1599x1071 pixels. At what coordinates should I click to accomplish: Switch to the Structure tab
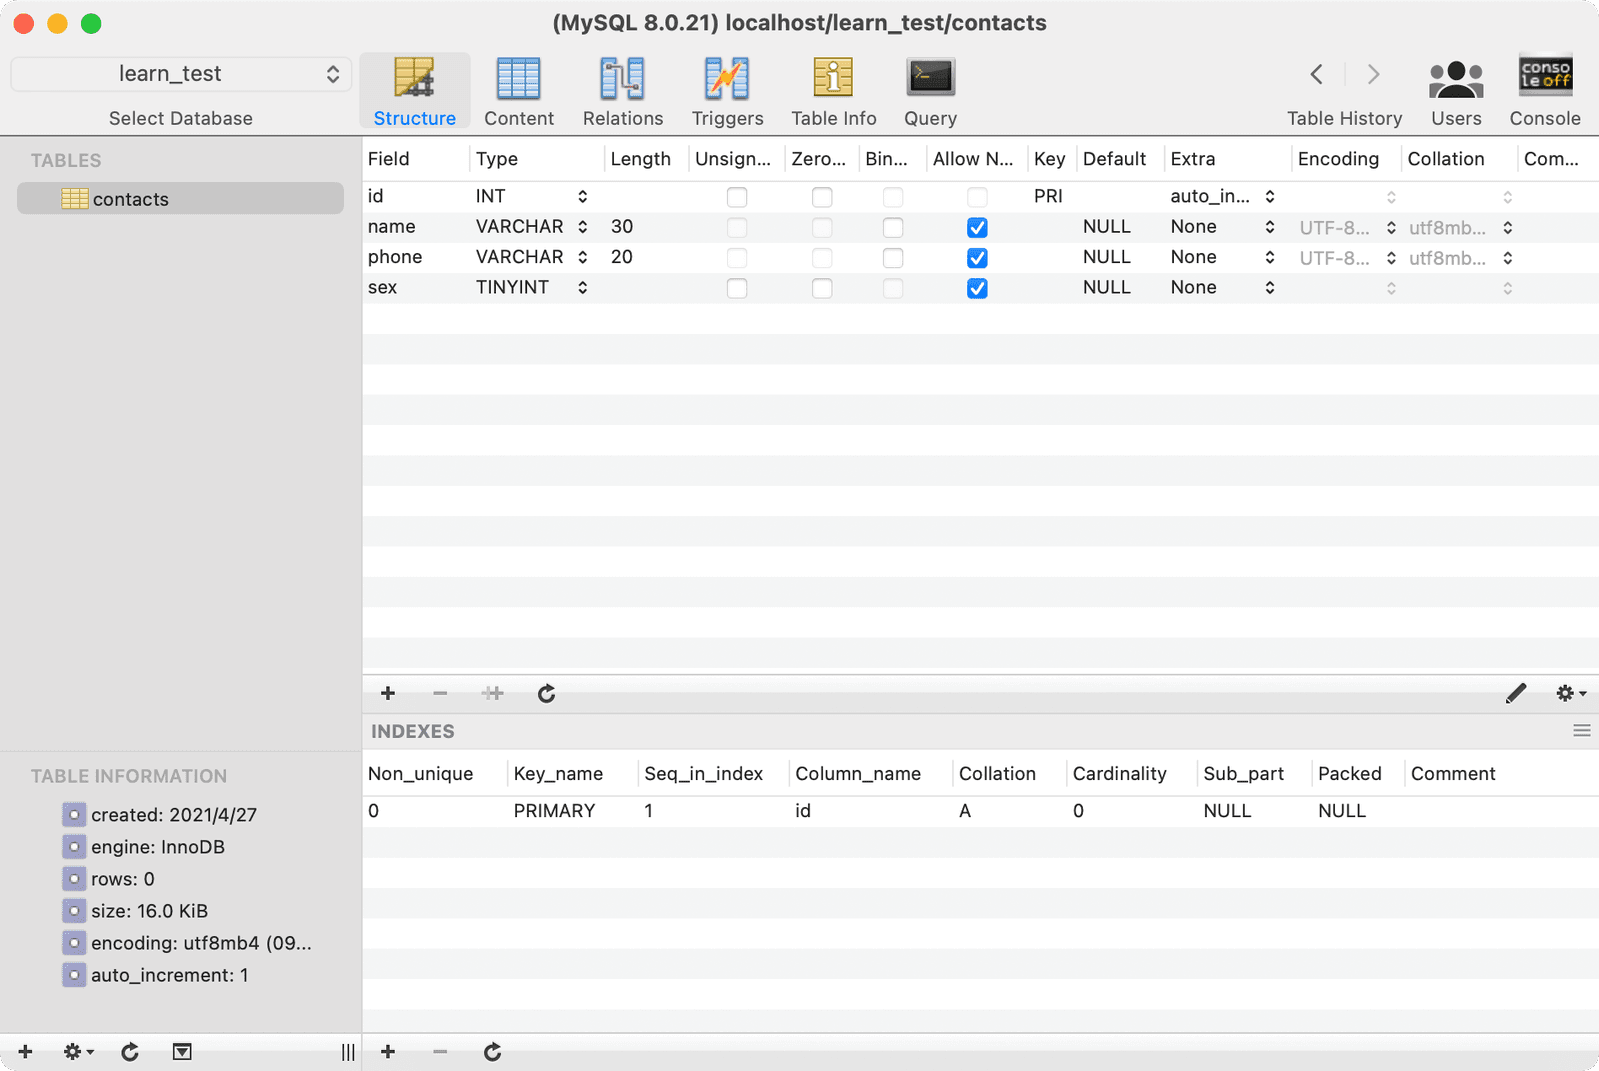(414, 92)
